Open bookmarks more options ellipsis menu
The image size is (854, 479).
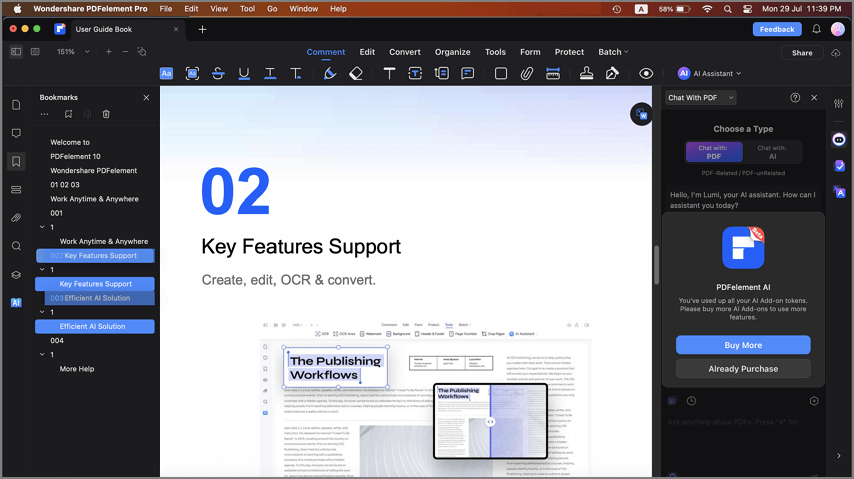pyautogui.click(x=45, y=114)
